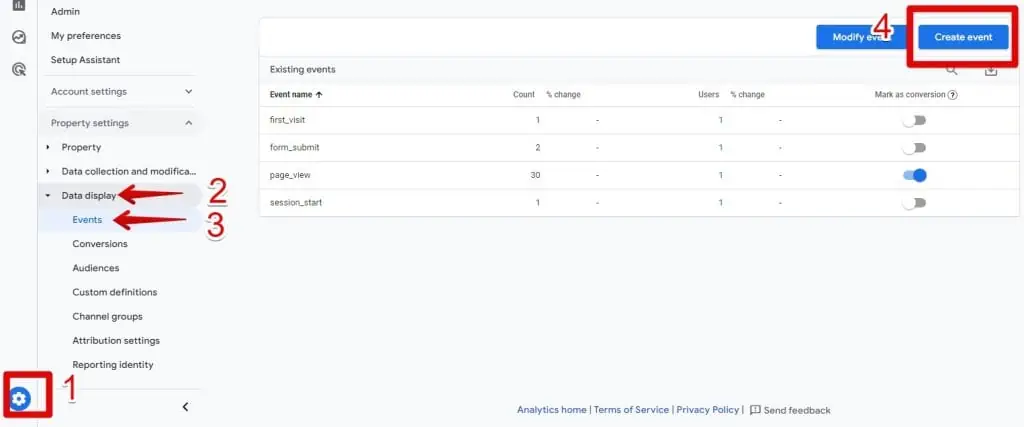Sort by Event name arrow

[x=319, y=95]
